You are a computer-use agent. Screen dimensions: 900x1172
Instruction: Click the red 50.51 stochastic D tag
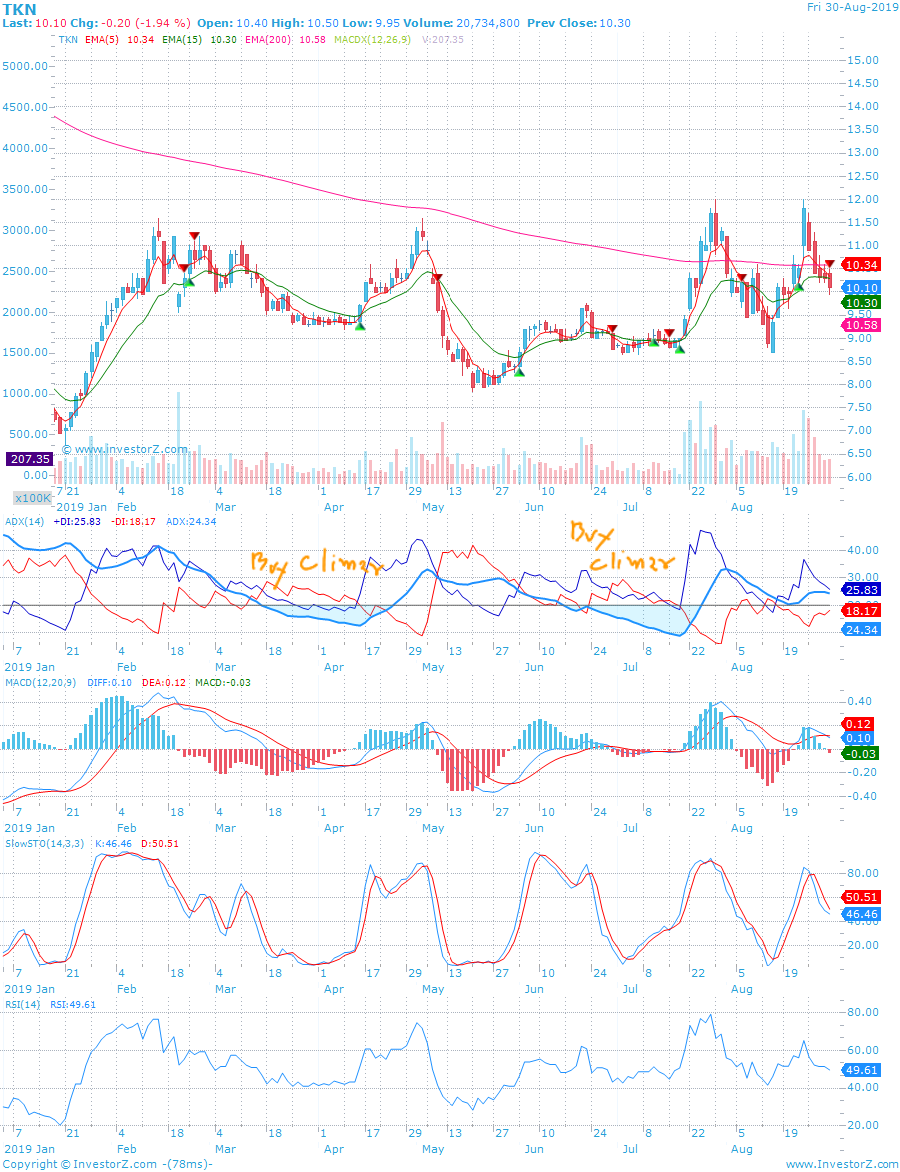[x=861, y=897]
